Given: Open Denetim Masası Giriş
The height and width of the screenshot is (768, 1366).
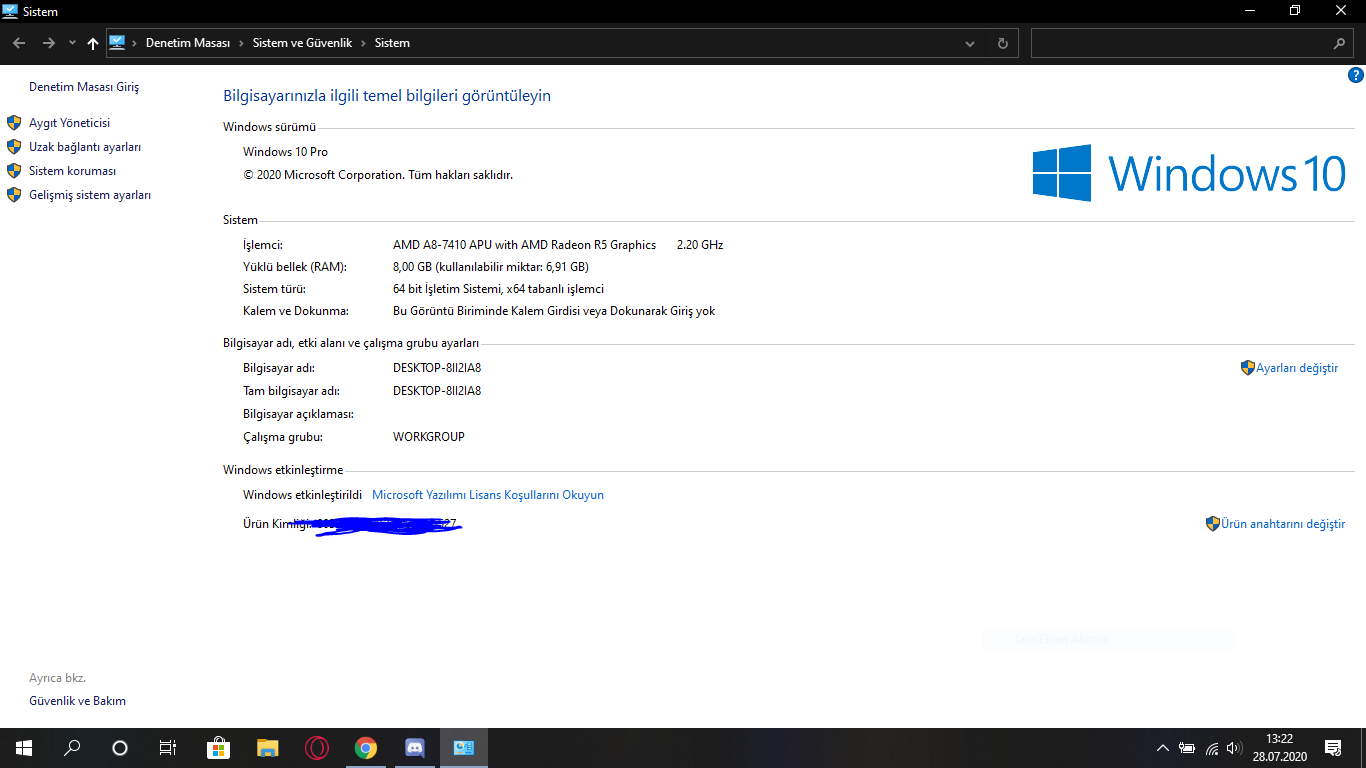Looking at the screenshot, I should (x=84, y=87).
